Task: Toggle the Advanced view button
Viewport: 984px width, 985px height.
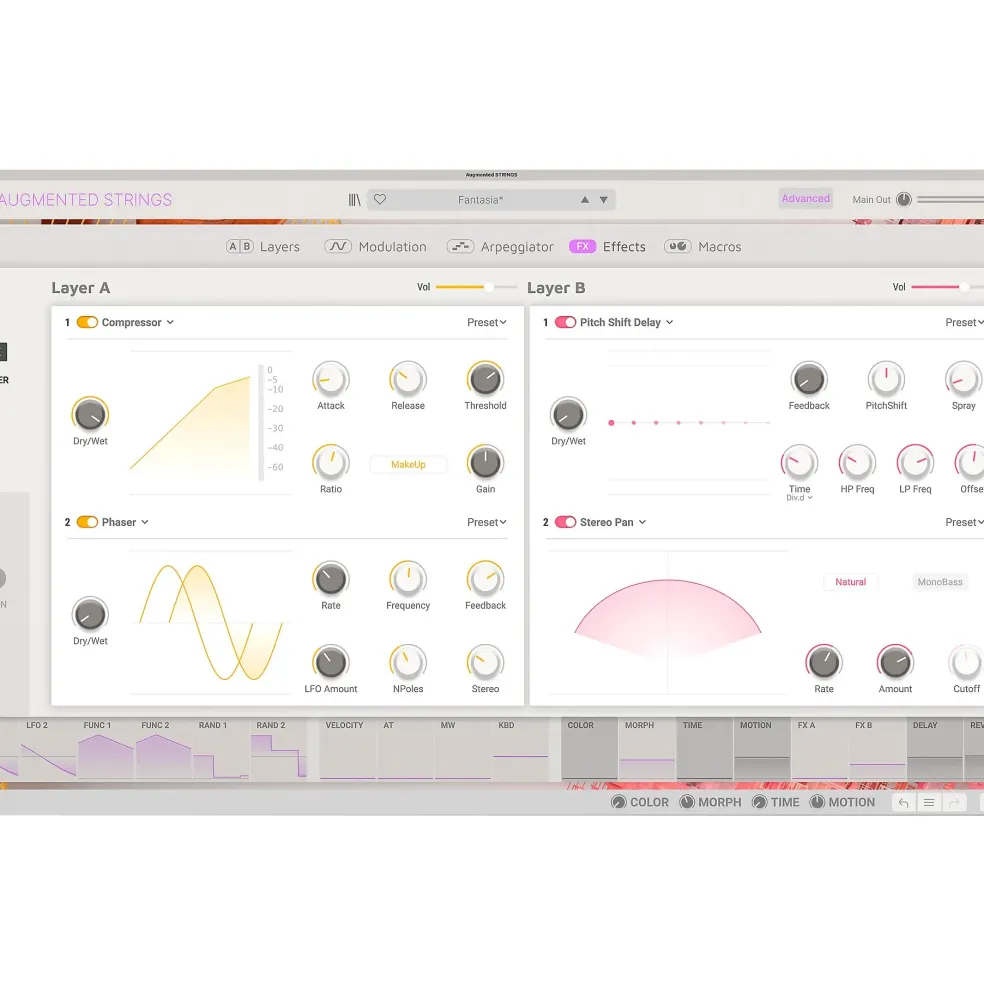Action: [x=806, y=199]
